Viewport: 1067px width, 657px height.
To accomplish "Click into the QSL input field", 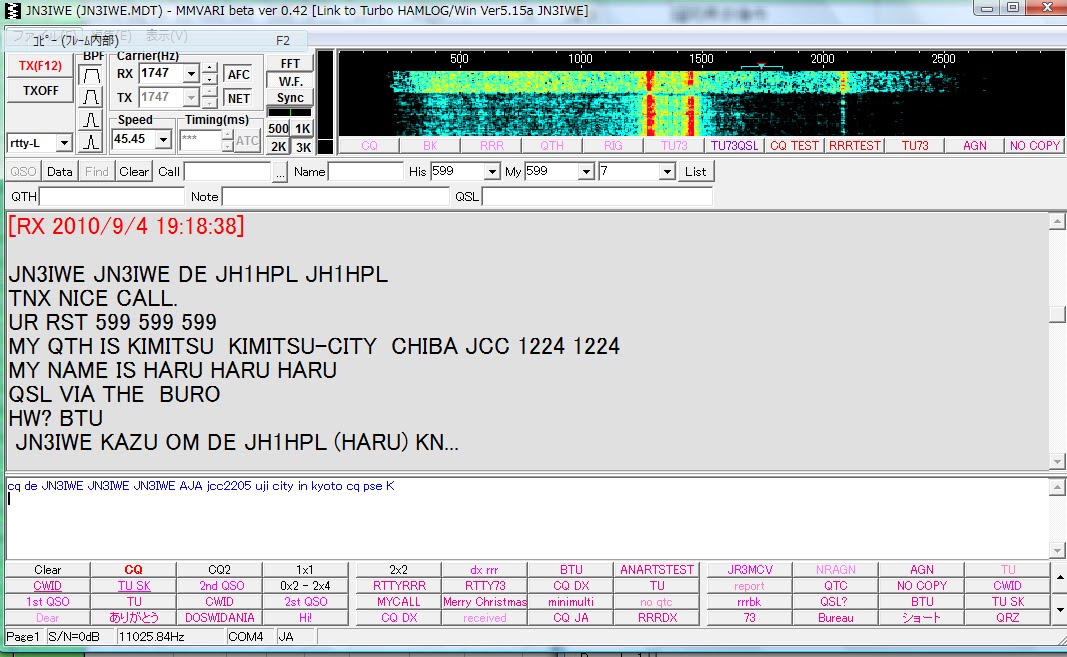I will pyautogui.click(x=597, y=197).
